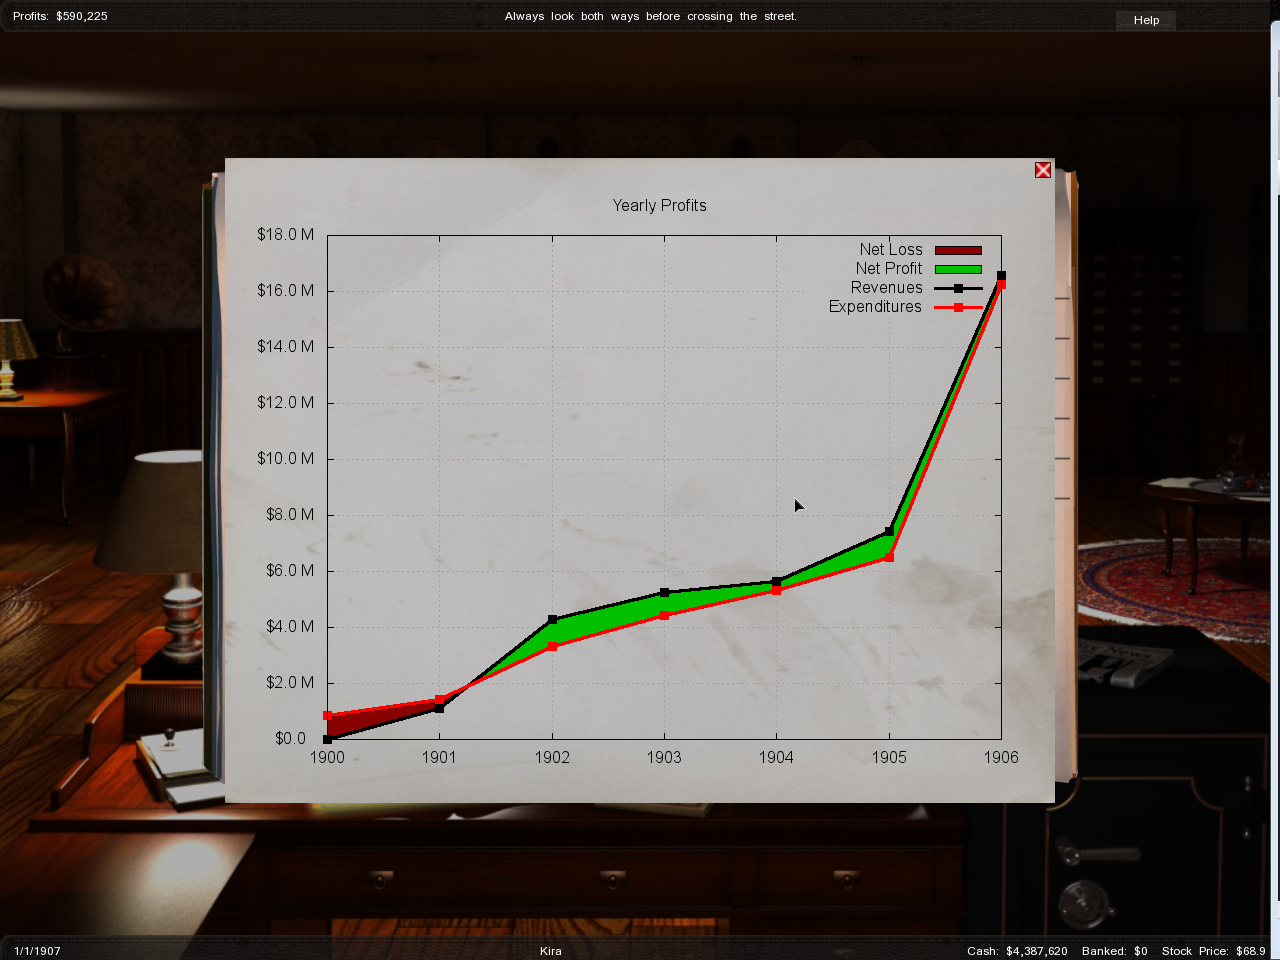Click the 1905 Expenditures red data point

tap(889, 557)
